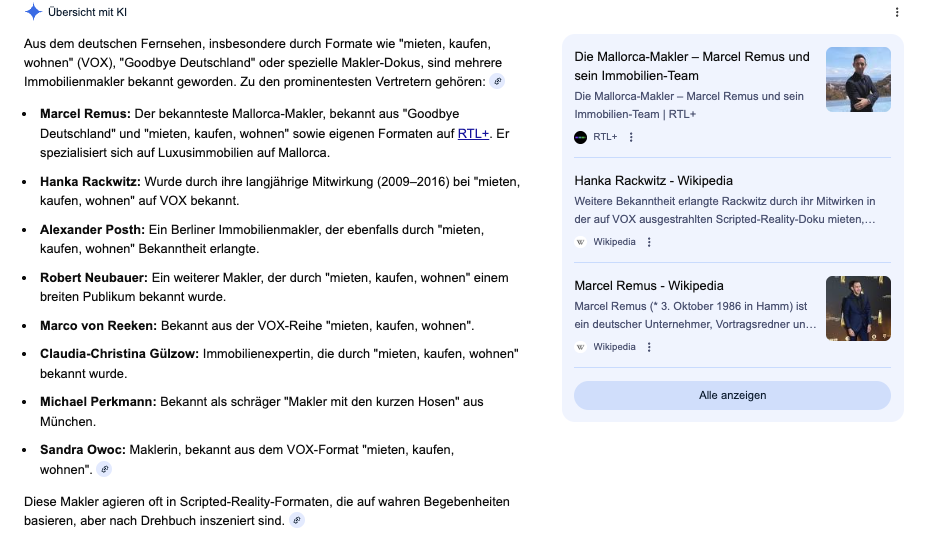Click the RTL+ source logo icon
The height and width of the screenshot is (541, 925).
(581, 137)
